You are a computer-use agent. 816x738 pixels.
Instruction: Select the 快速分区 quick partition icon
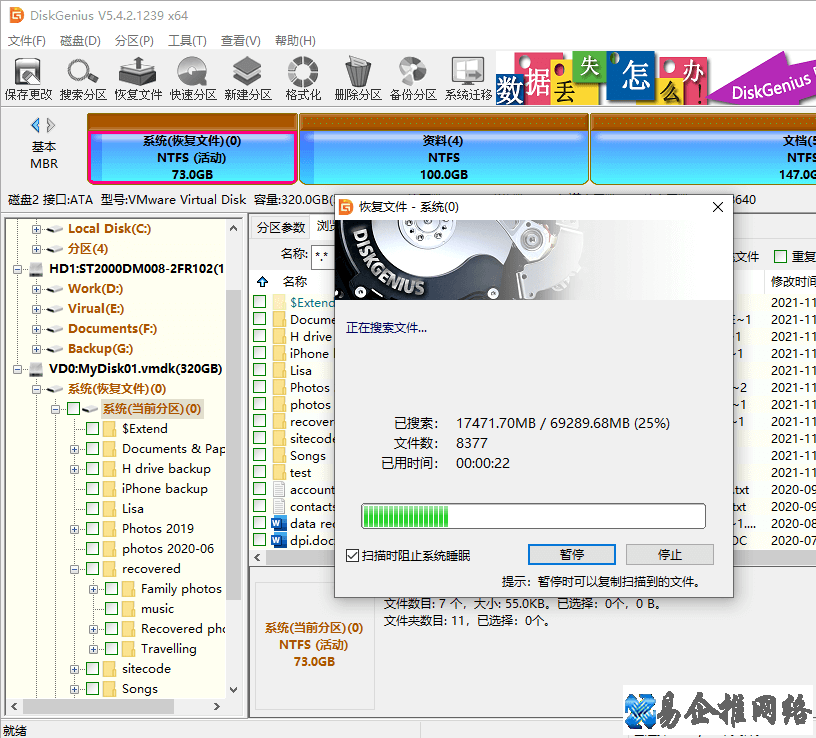[193, 78]
